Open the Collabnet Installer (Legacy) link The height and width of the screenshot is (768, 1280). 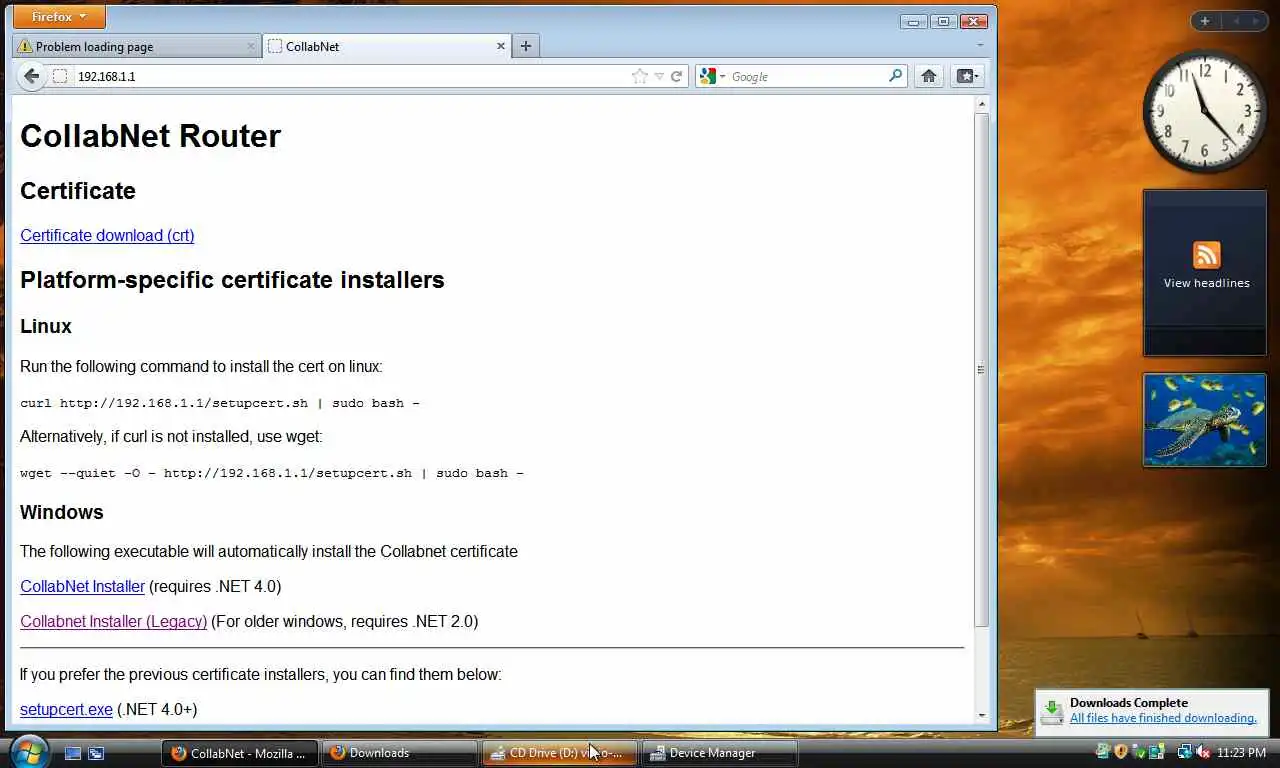(113, 621)
